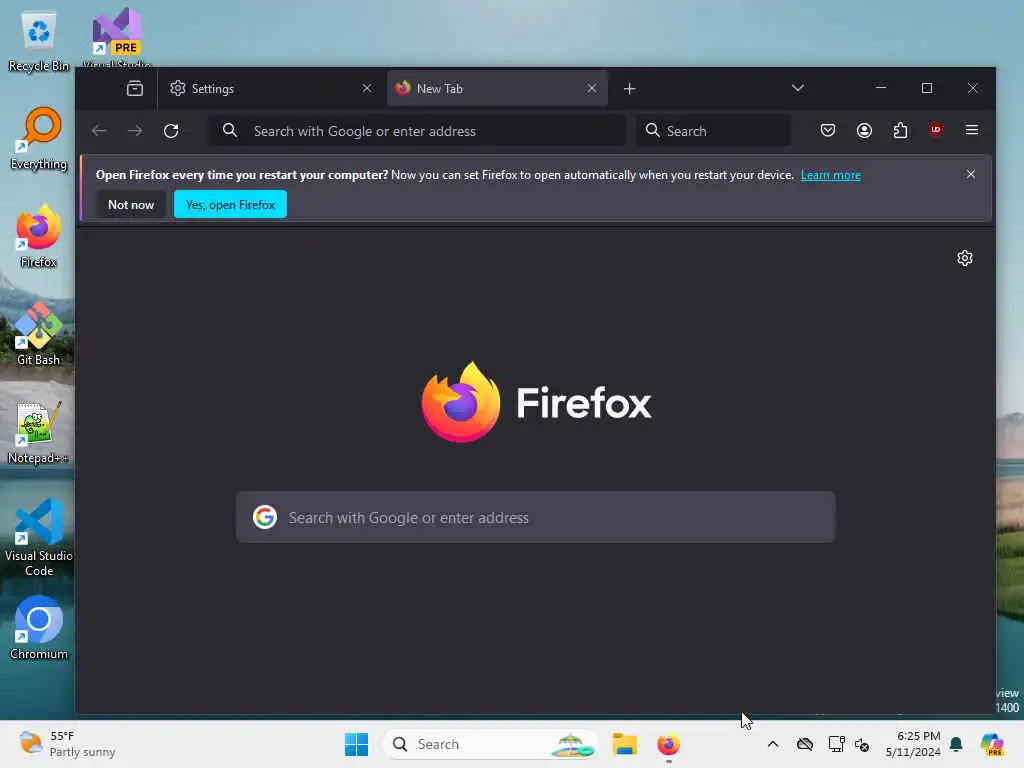Viewport: 1024px width, 768px height.
Task: Dismiss the startup notification bar
Action: (970, 174)
